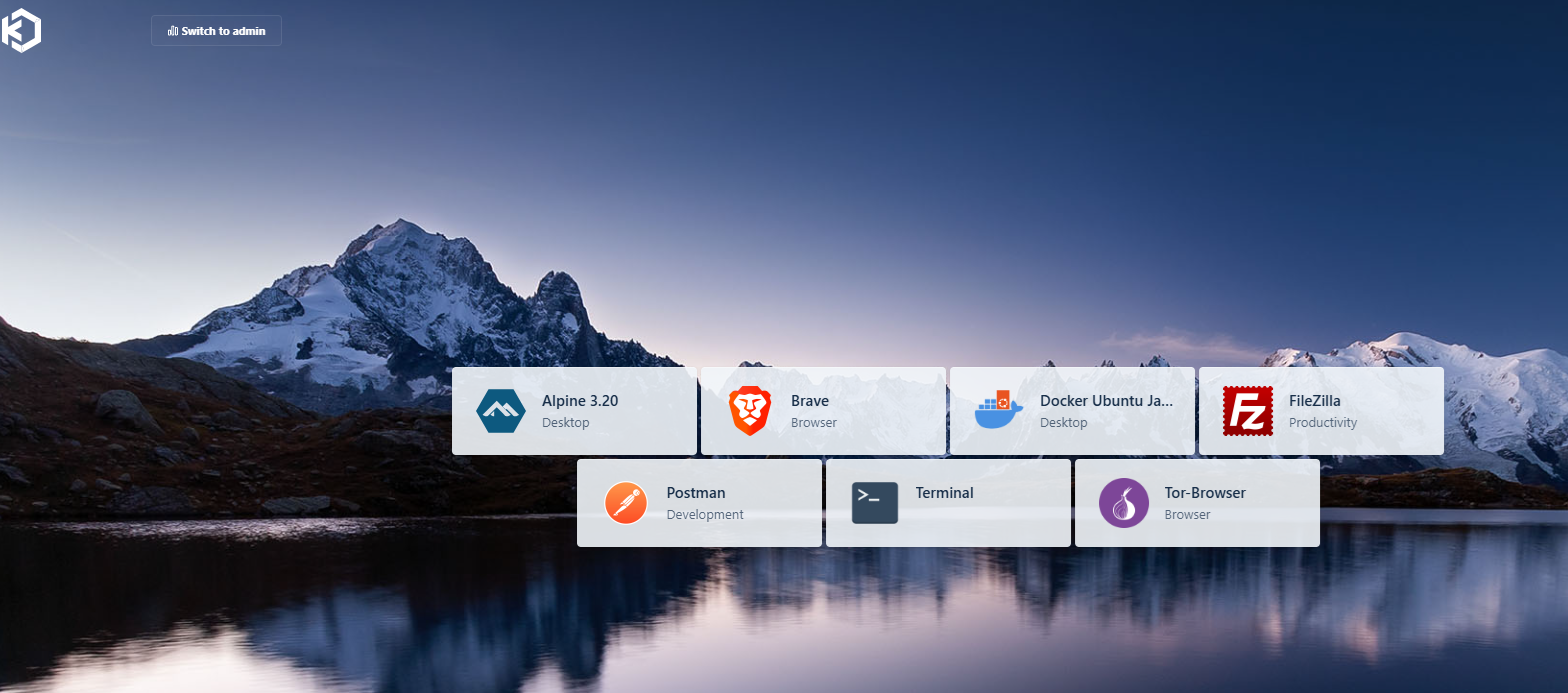Viewport: 1568px width, 693px height.
Task: Click the Development label under Postman
Action: coord(705,515)
